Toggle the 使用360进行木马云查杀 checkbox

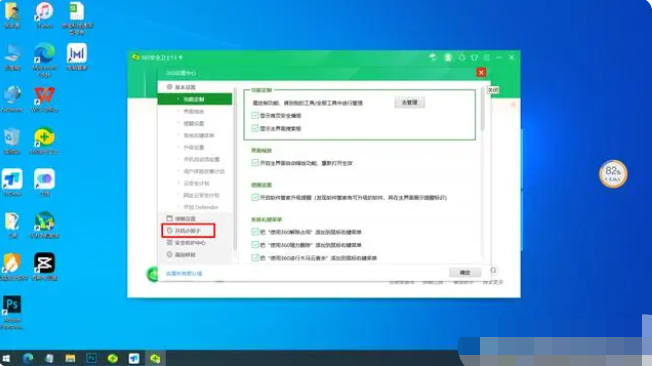point(255,258)
